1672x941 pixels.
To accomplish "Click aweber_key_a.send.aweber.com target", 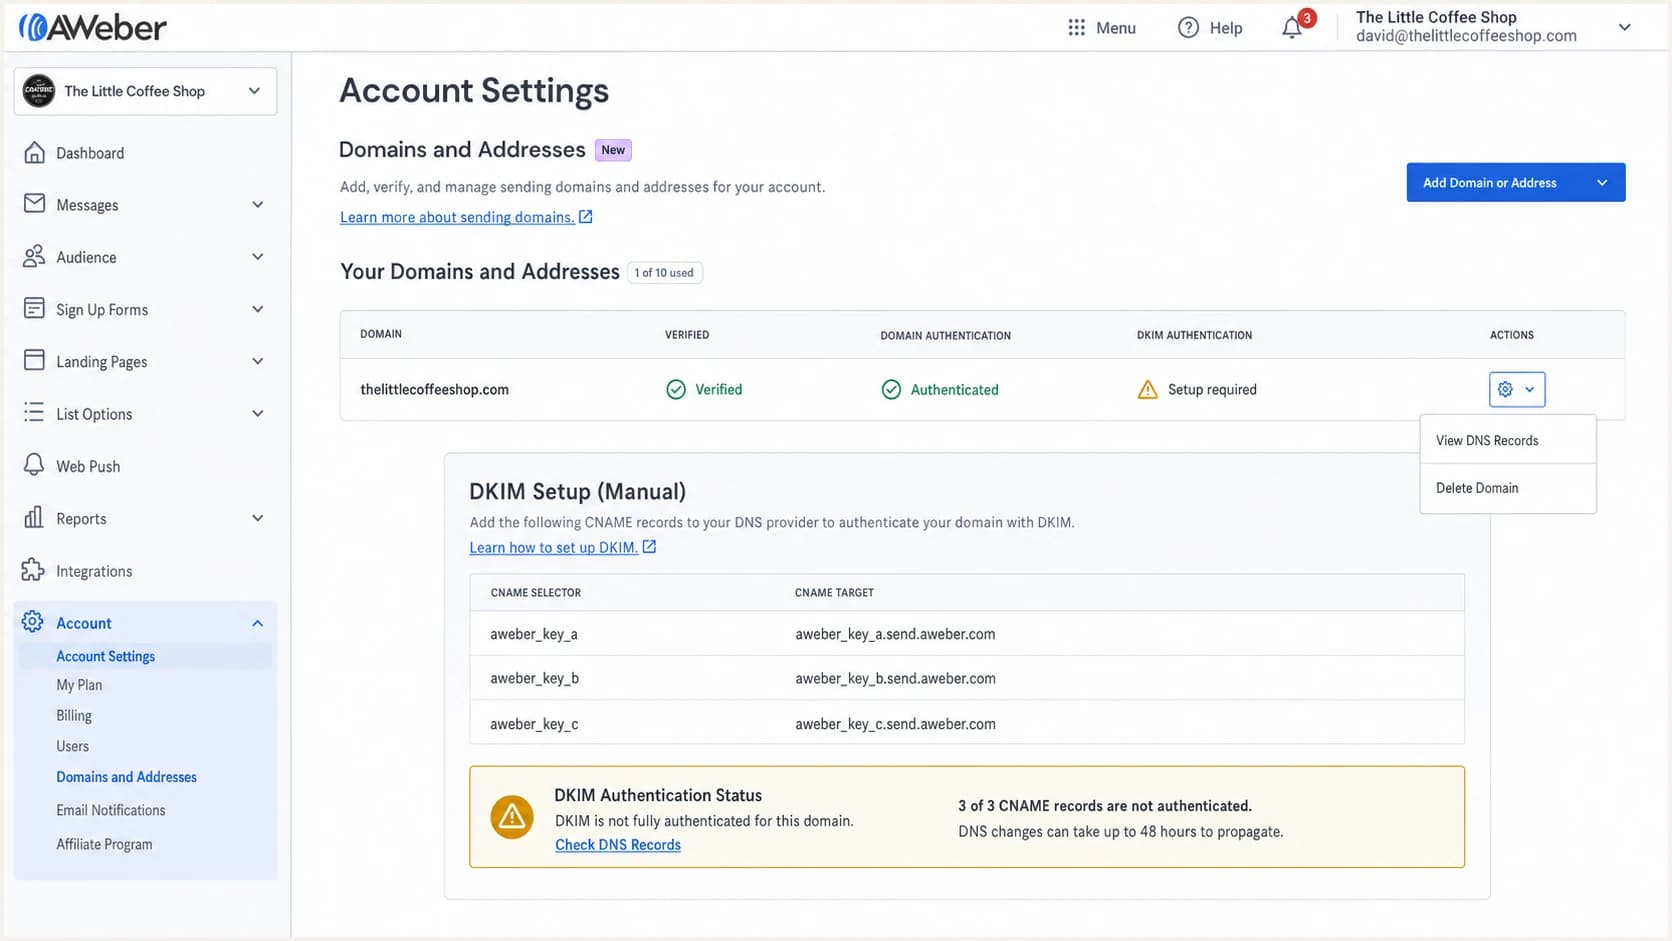I will pos(895,634).
